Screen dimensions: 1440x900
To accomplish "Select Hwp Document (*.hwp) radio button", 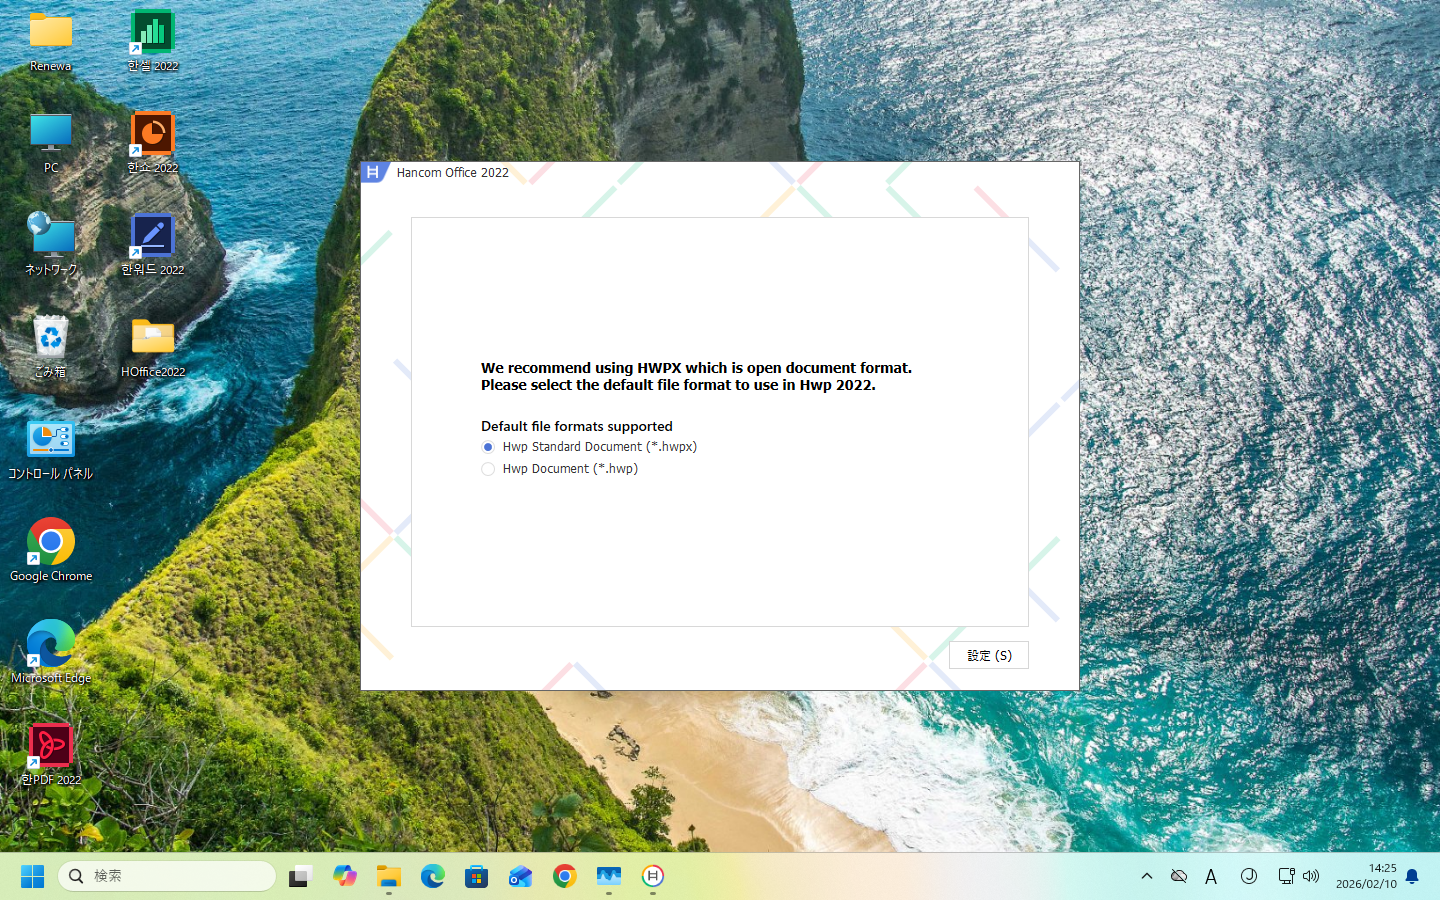I will [x=488, y=469].
